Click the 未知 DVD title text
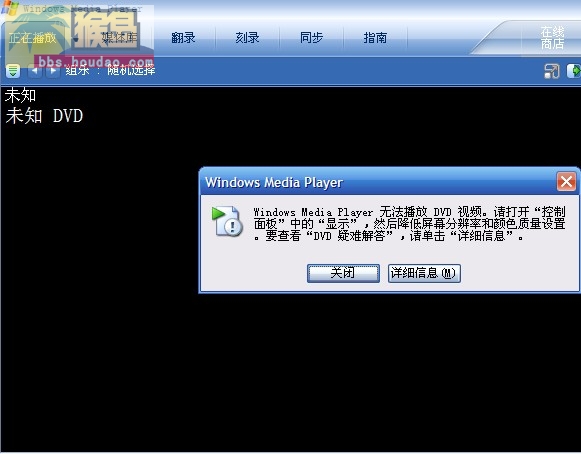This screenshot has height=454, width=581. tap(44, 116)
